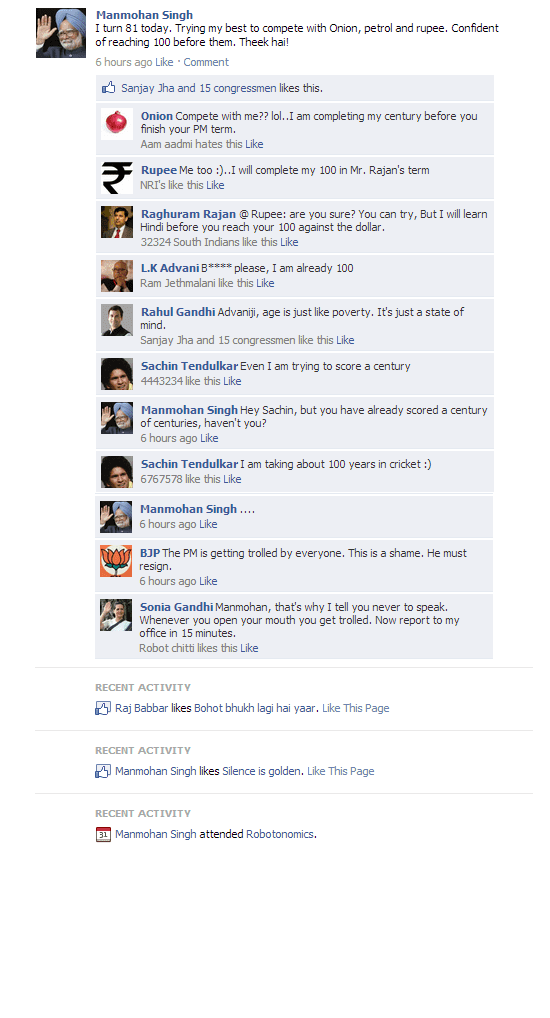This screenshot has height=1018, width=550.
Task: Click the Rupee symbol avatar
Action: coord(117,178)
